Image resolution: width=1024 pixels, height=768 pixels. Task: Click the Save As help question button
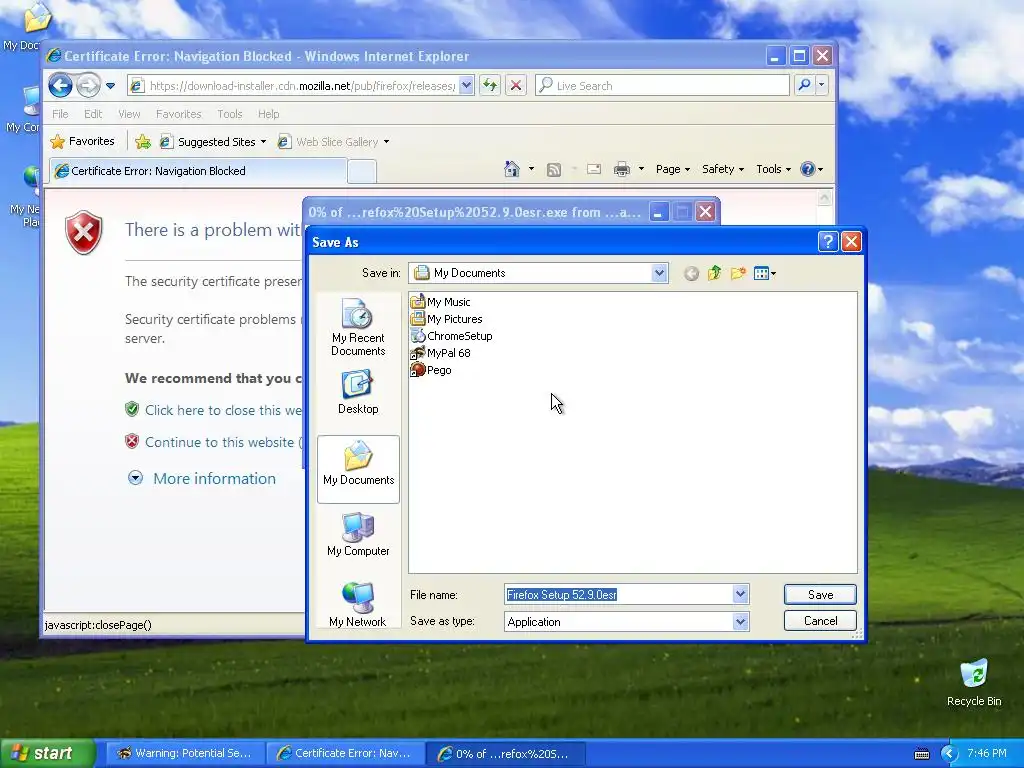(827, 242)
